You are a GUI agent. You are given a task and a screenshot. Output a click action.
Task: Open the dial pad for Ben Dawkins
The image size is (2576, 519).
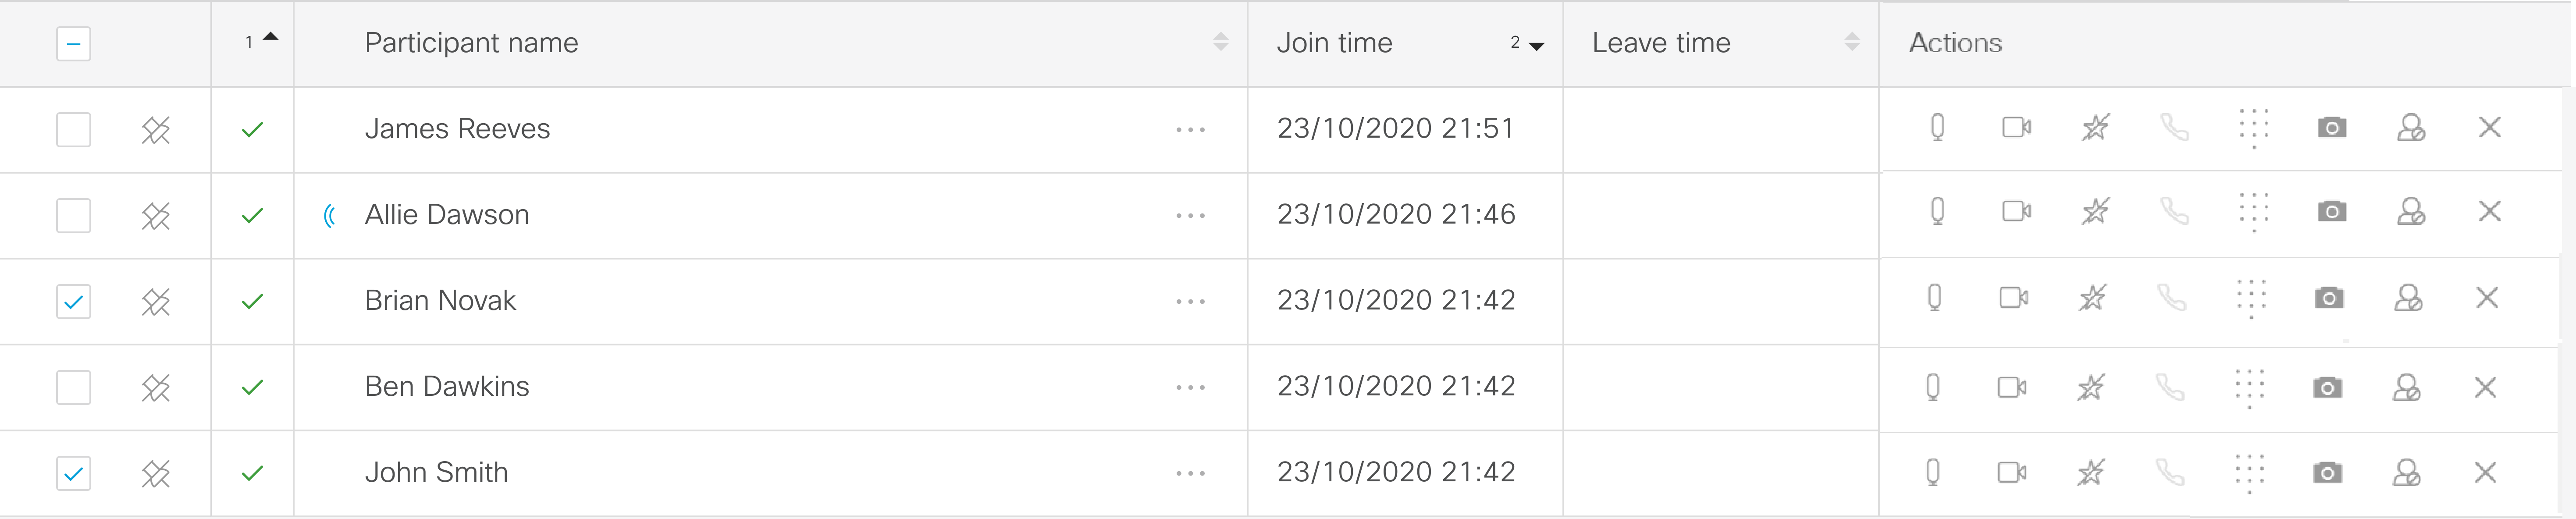[x=2249, y=388]
